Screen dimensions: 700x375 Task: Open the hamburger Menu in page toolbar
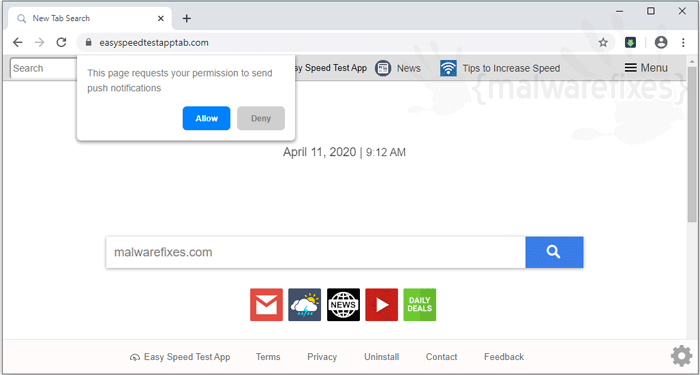pos(646,68)
